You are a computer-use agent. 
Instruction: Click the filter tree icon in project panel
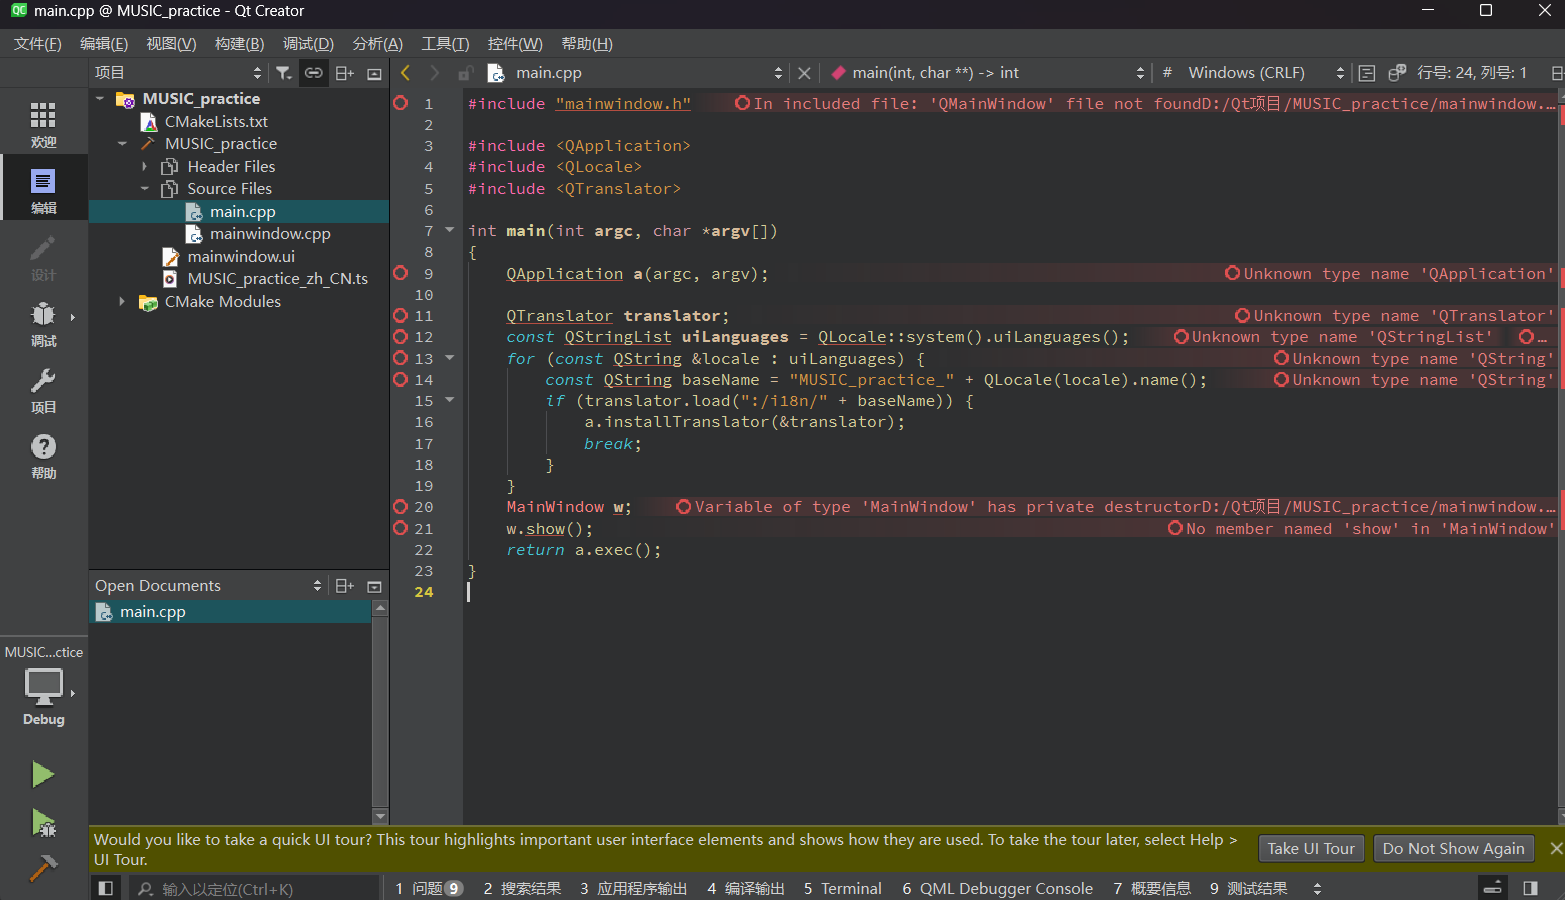pos(284,73)
